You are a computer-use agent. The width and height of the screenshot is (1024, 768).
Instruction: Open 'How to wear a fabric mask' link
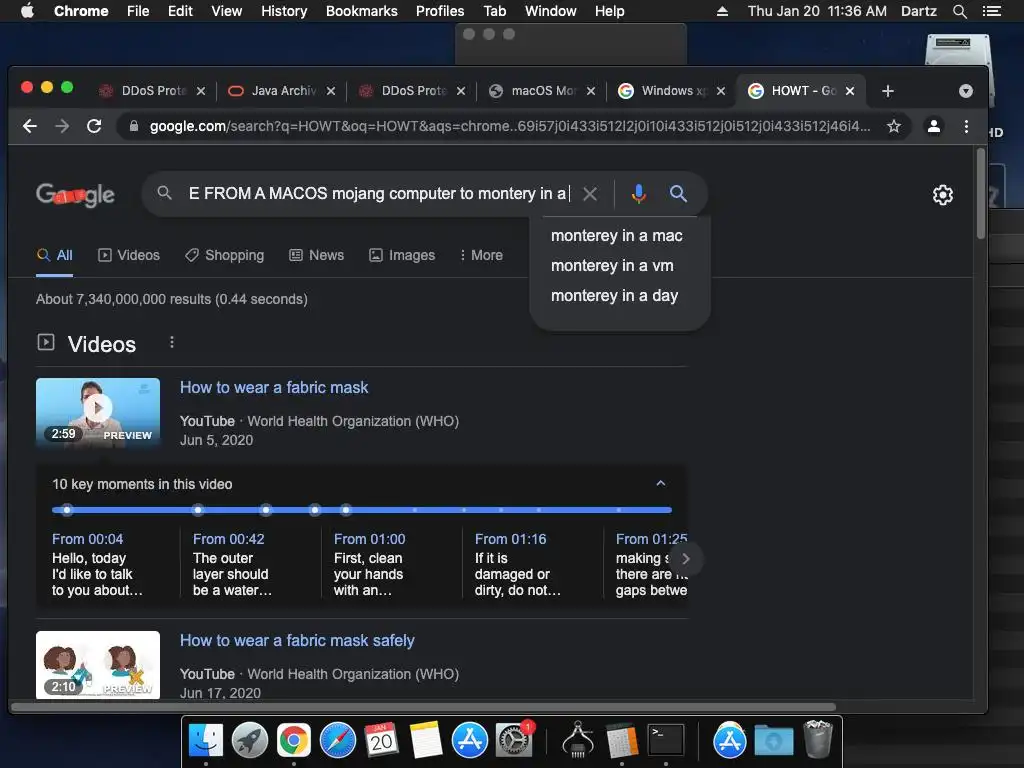(274, 388)
